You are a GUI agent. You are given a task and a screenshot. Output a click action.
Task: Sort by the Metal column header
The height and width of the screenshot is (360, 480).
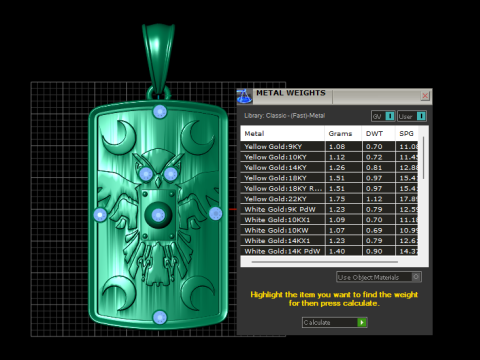coord(282,133)
